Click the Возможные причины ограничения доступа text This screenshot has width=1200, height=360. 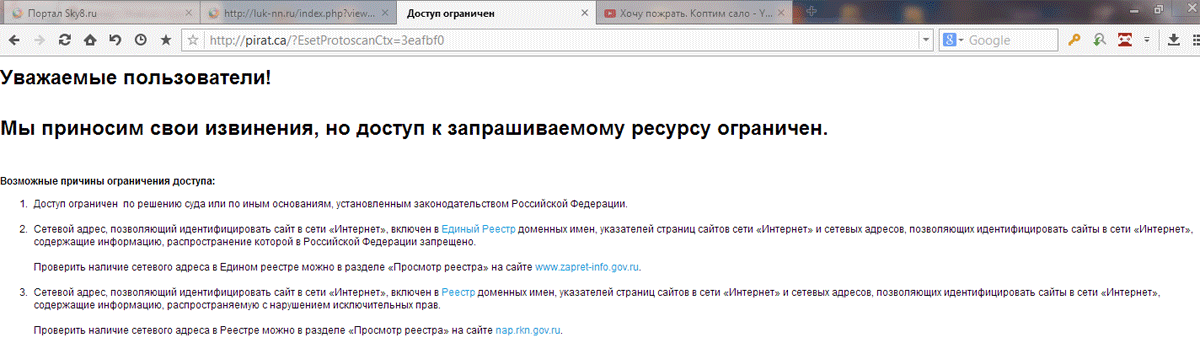107,181
